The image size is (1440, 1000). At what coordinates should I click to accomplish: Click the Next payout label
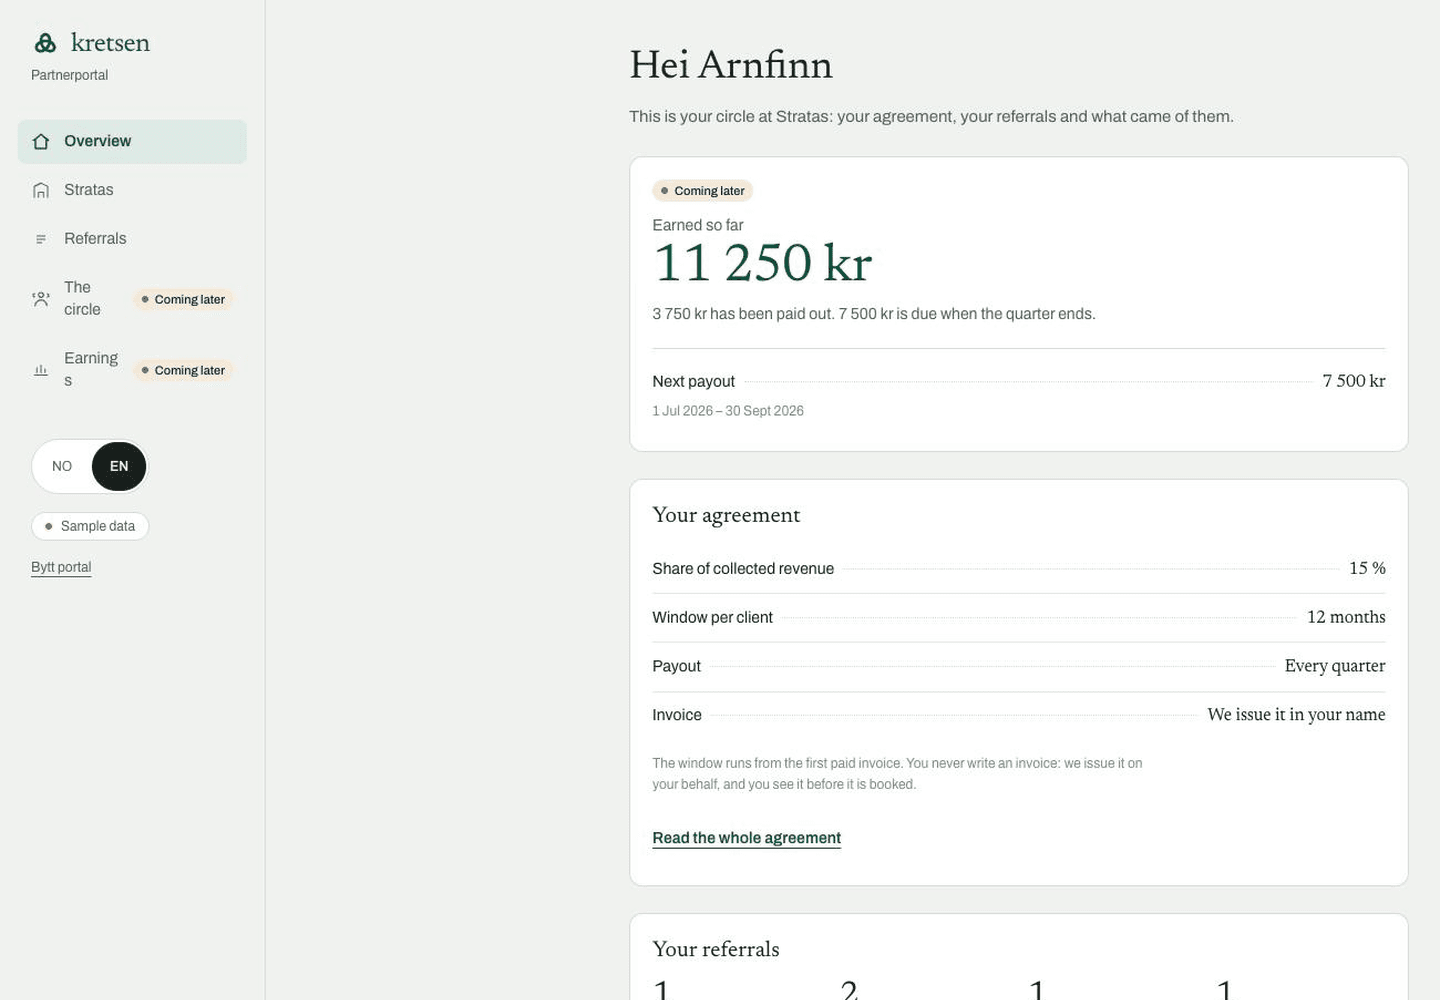point(693,382)
